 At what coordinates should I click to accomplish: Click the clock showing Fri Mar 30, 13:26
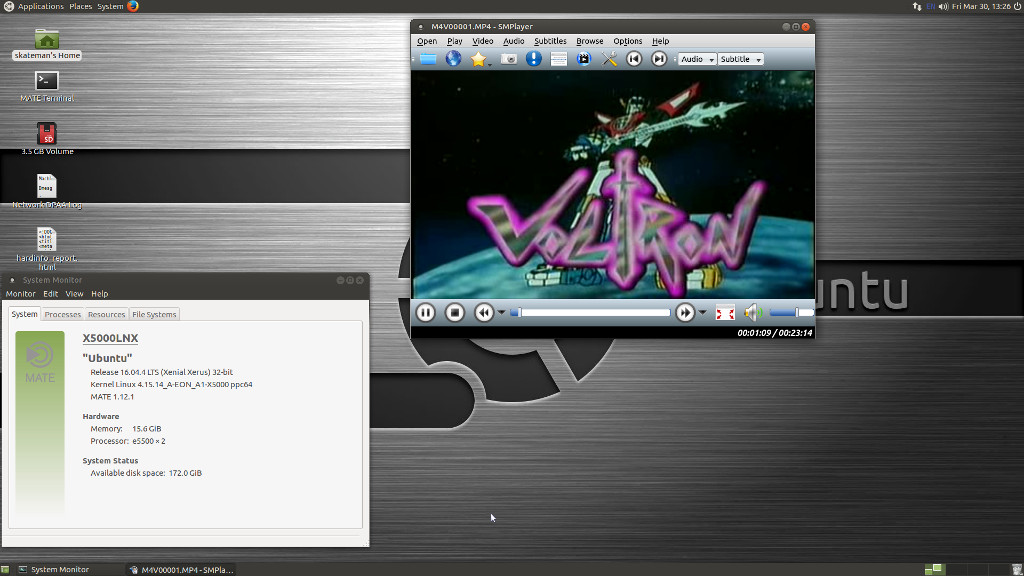pyautogui.click(x=981, y=7)
